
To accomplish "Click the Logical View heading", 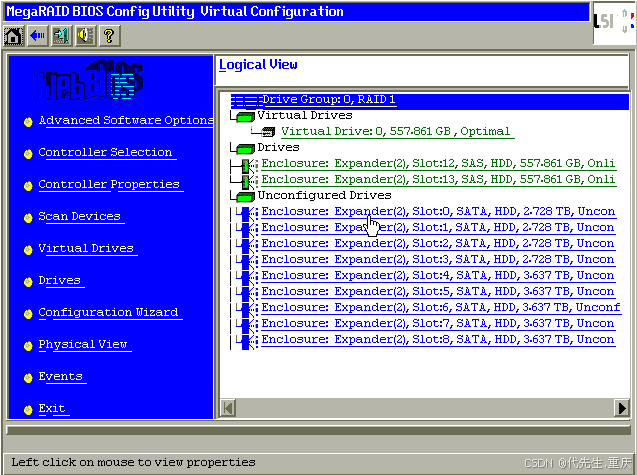I will 258,65.
